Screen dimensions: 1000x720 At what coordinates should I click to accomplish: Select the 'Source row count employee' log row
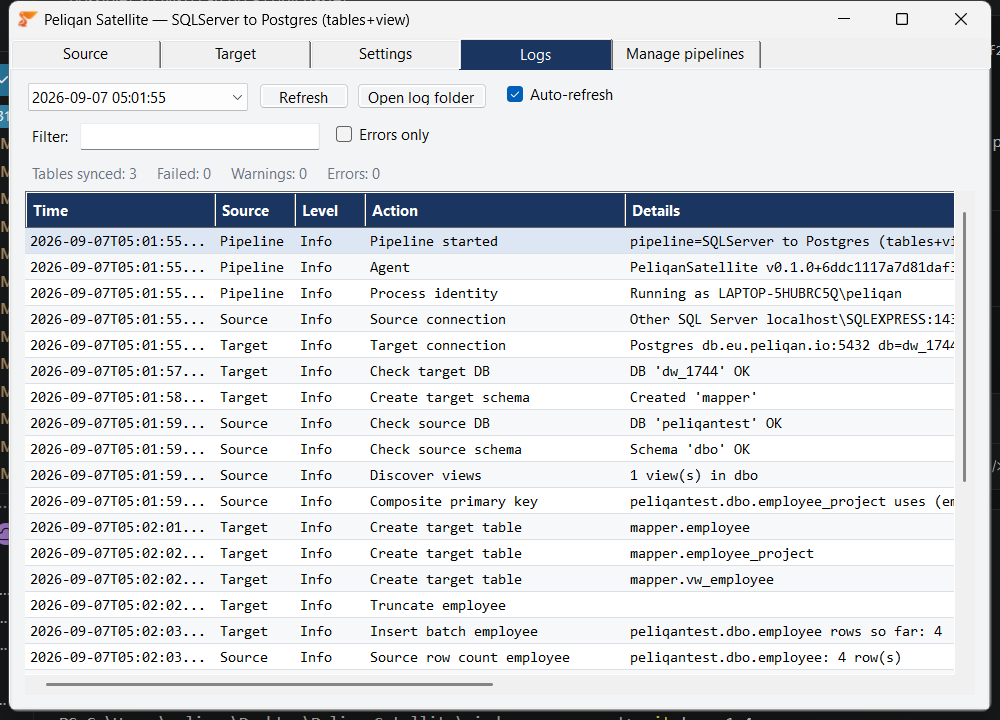[490, 658]
